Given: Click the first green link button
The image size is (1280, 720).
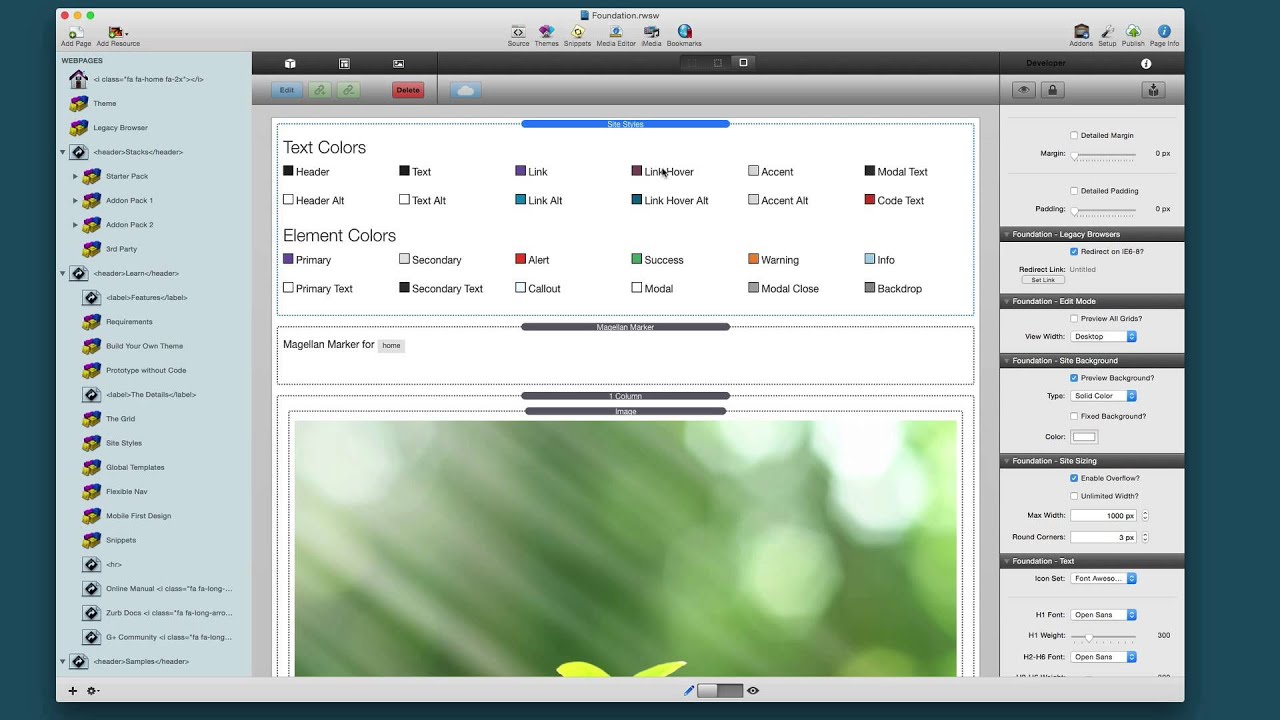Looking at the screenshot, I should (319, 90).
